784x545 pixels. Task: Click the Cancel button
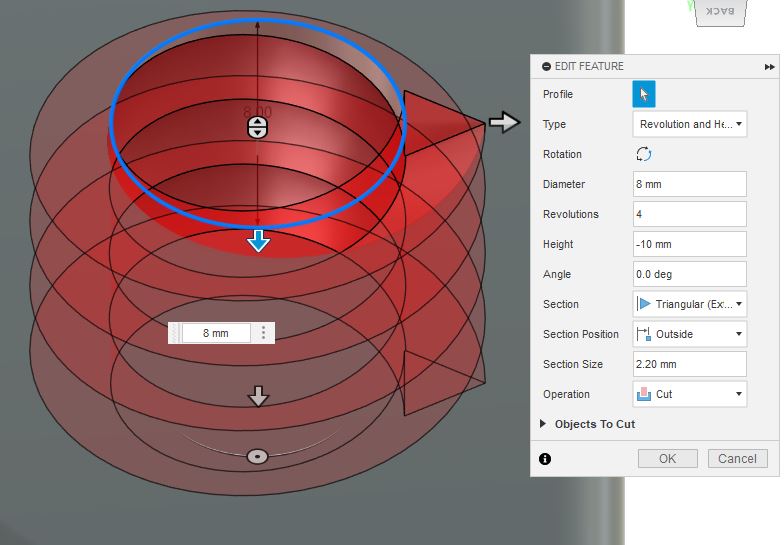[x=738, y=458]
